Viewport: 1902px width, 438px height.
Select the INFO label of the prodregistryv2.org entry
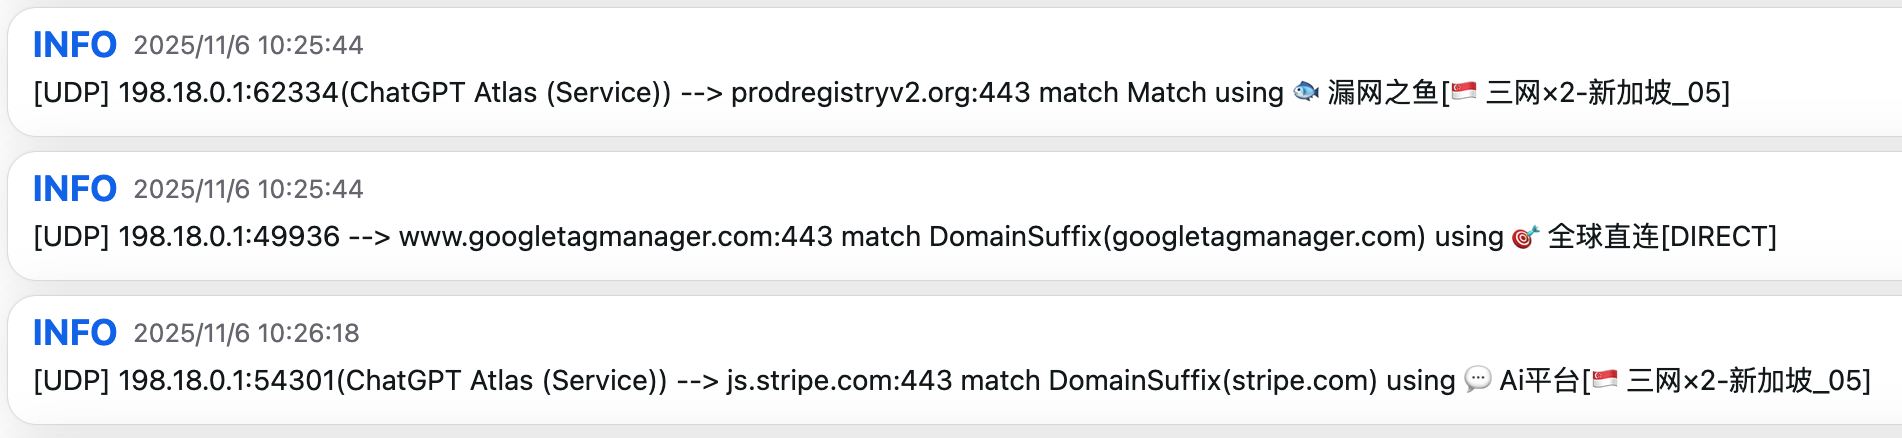(x=75, y=45)
